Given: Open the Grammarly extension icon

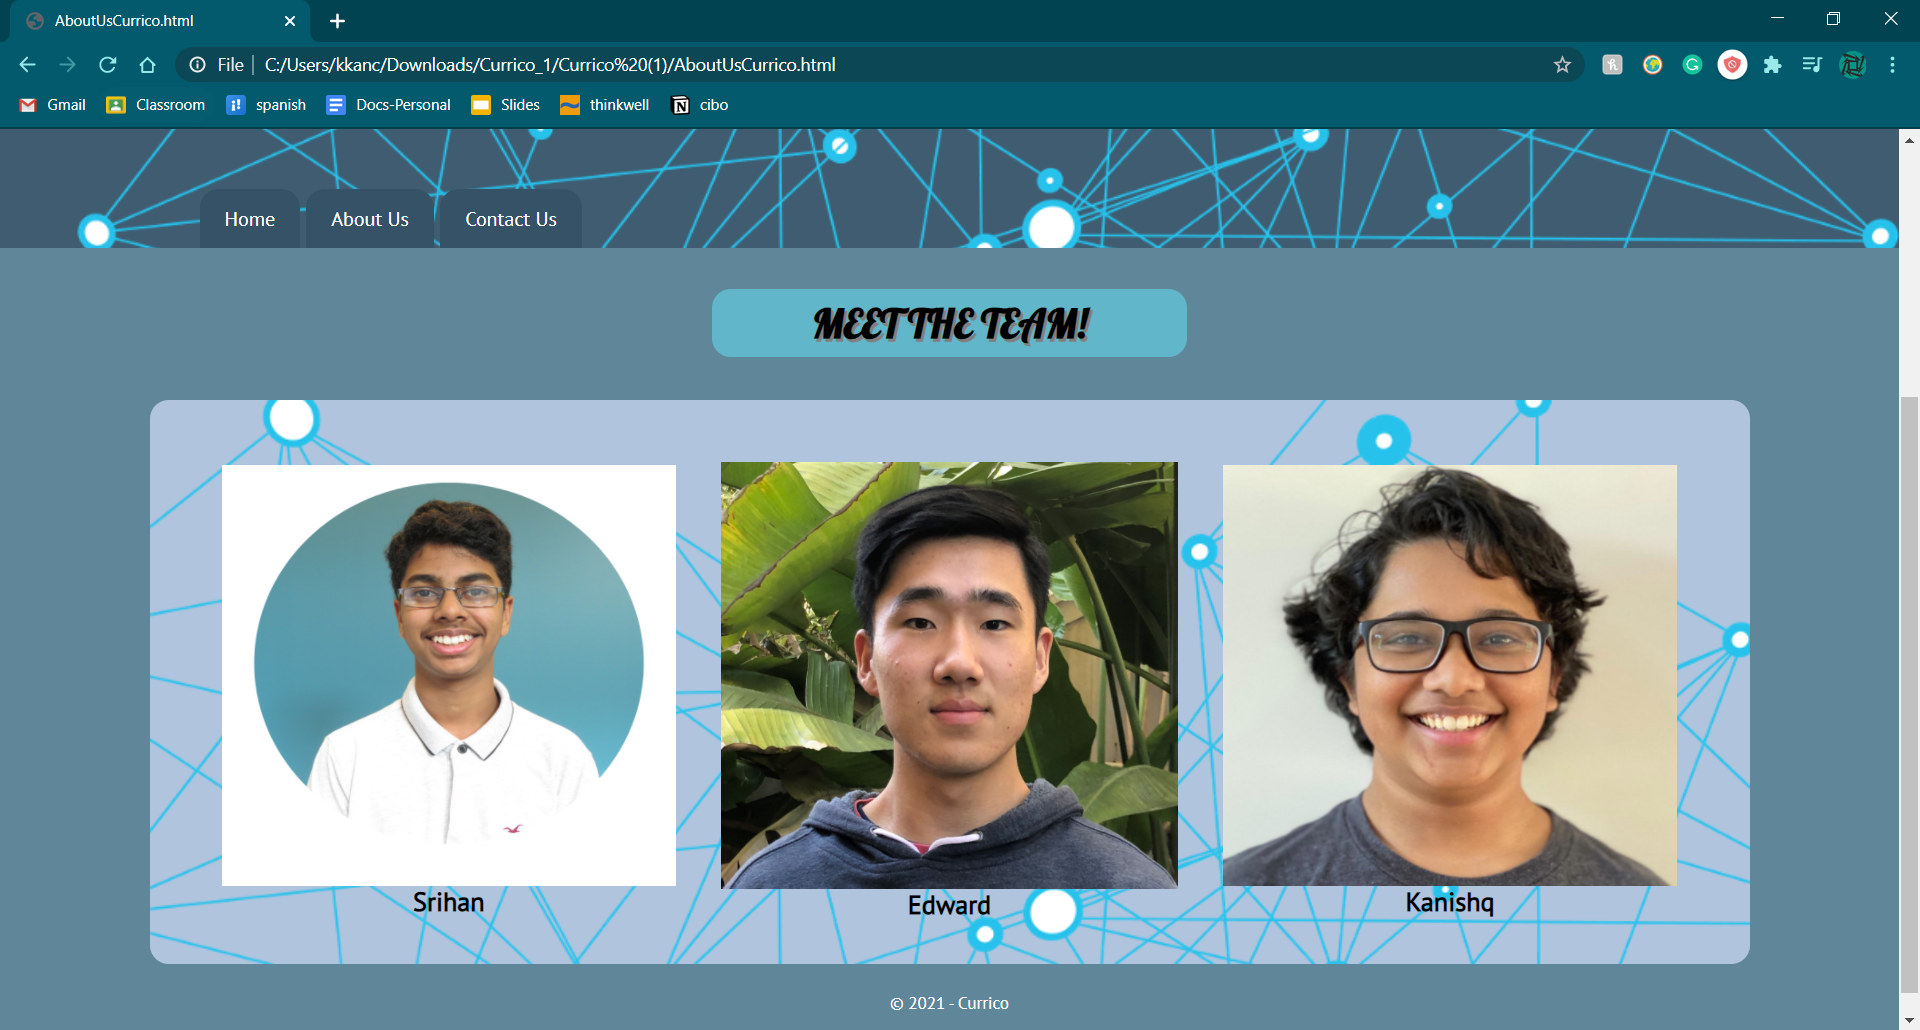Looking at the screenshot, I should pyautogui.click(x=1692, y=65).
